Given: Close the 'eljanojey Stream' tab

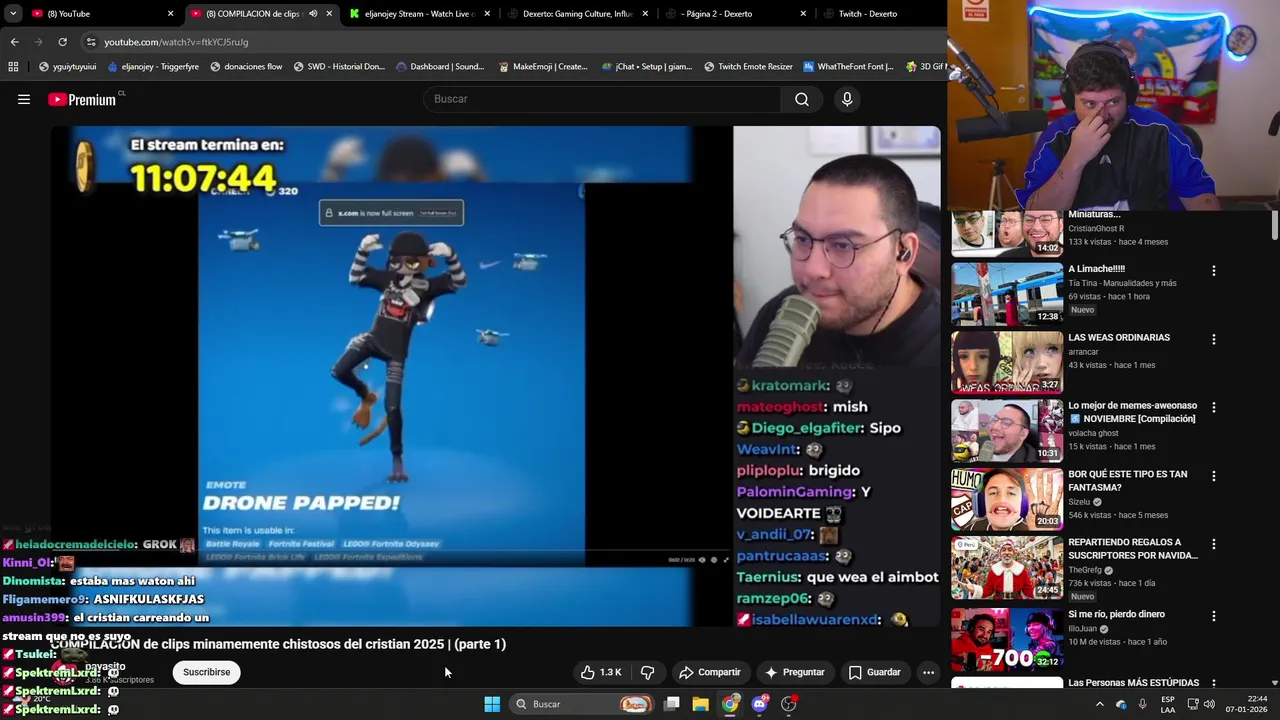Looking at the screenshot, I should (488, 14).
